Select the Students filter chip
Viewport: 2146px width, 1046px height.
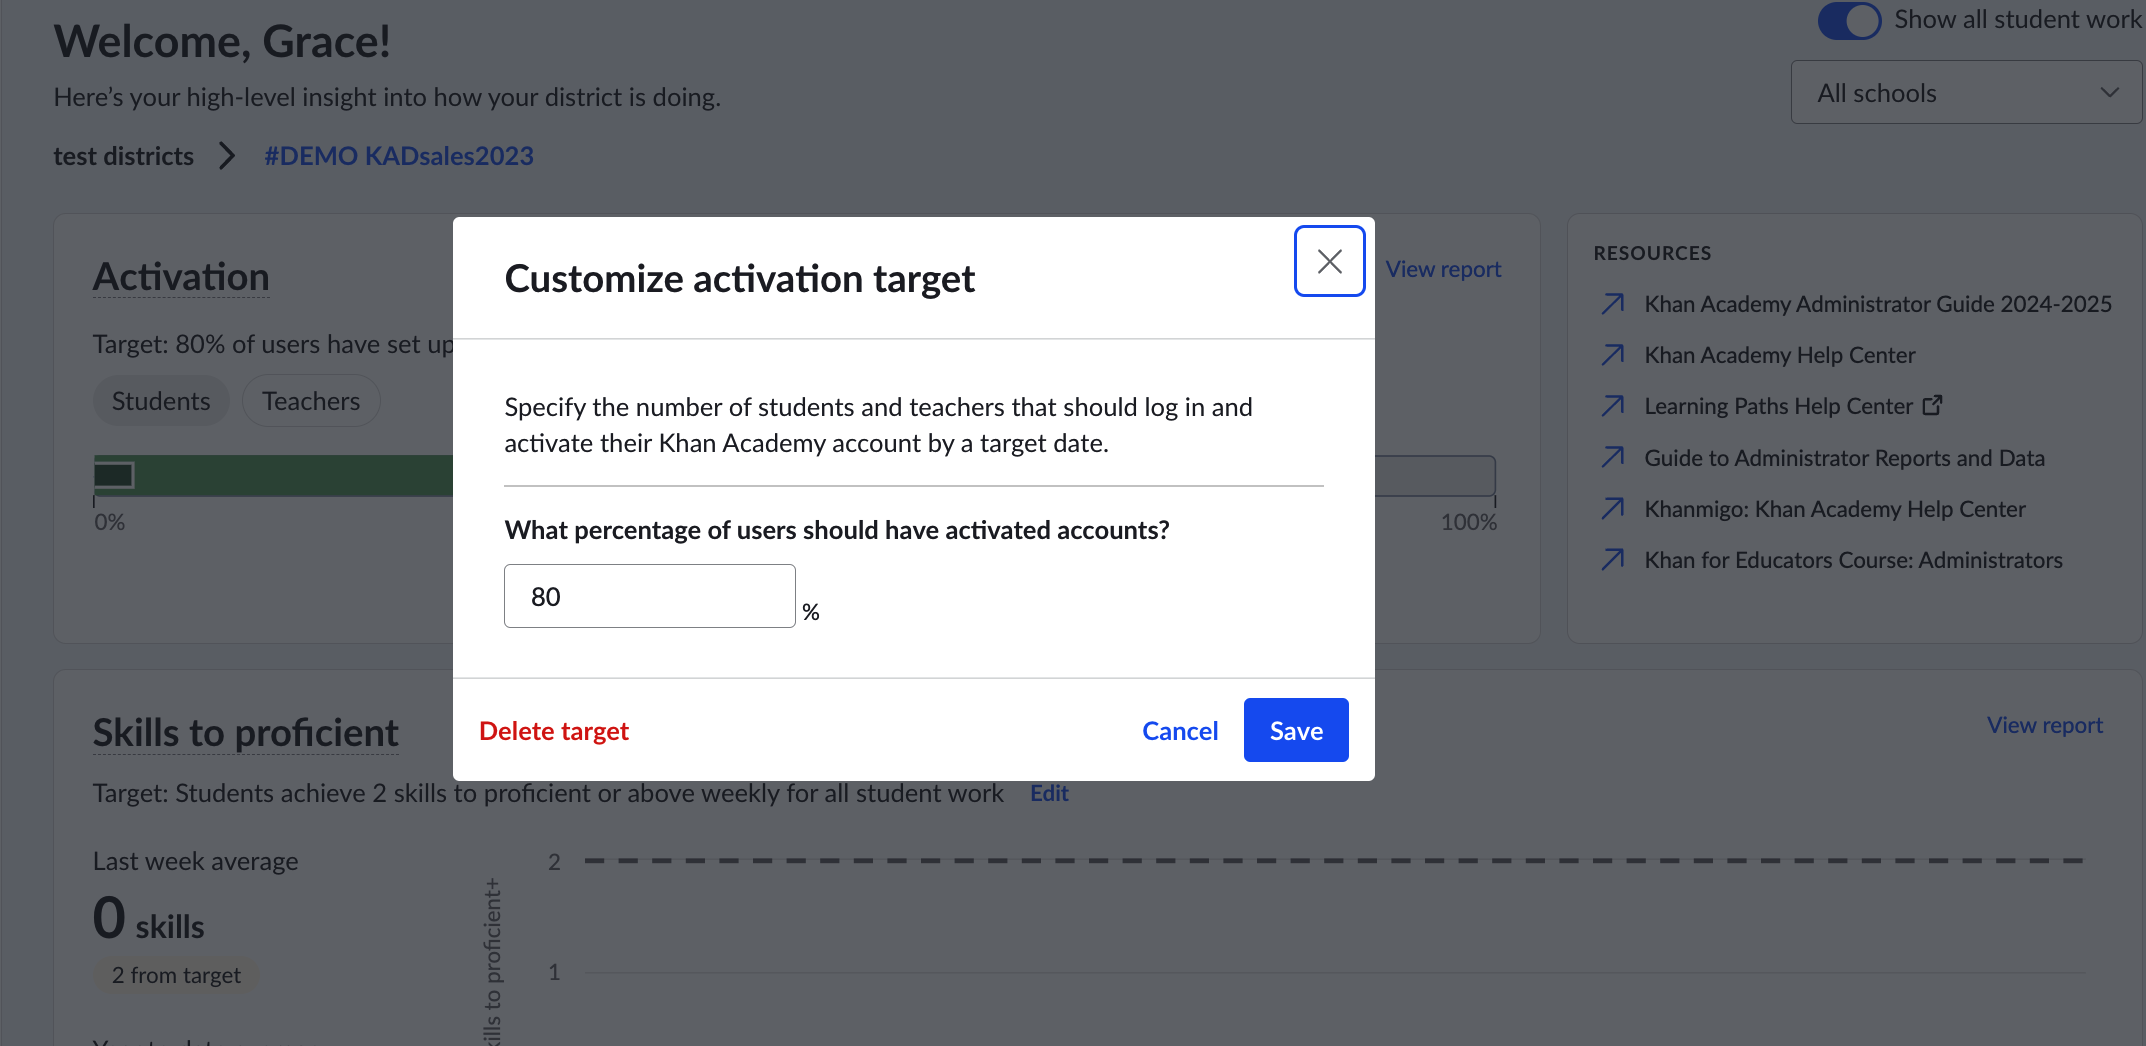161,401
